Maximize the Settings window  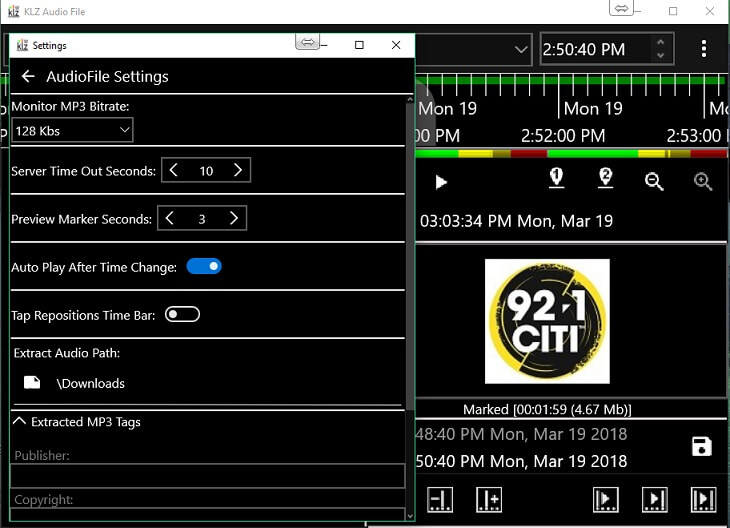[x=359, y=45]
